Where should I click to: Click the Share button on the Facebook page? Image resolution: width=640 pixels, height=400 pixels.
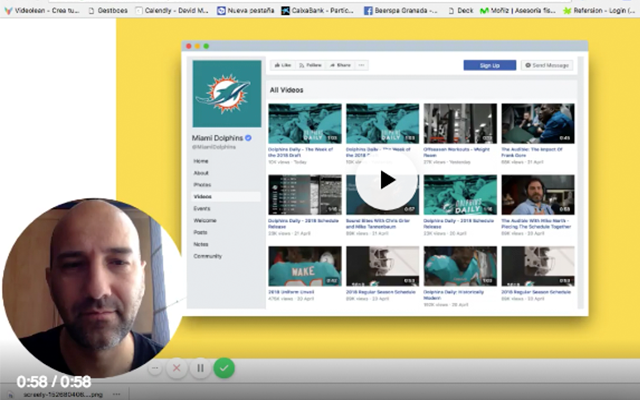tap(340, 65)
